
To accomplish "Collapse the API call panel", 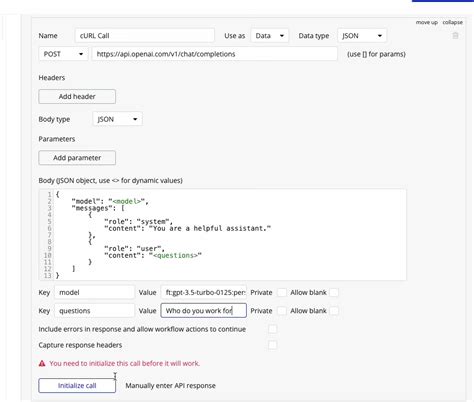I will (452, 22).
